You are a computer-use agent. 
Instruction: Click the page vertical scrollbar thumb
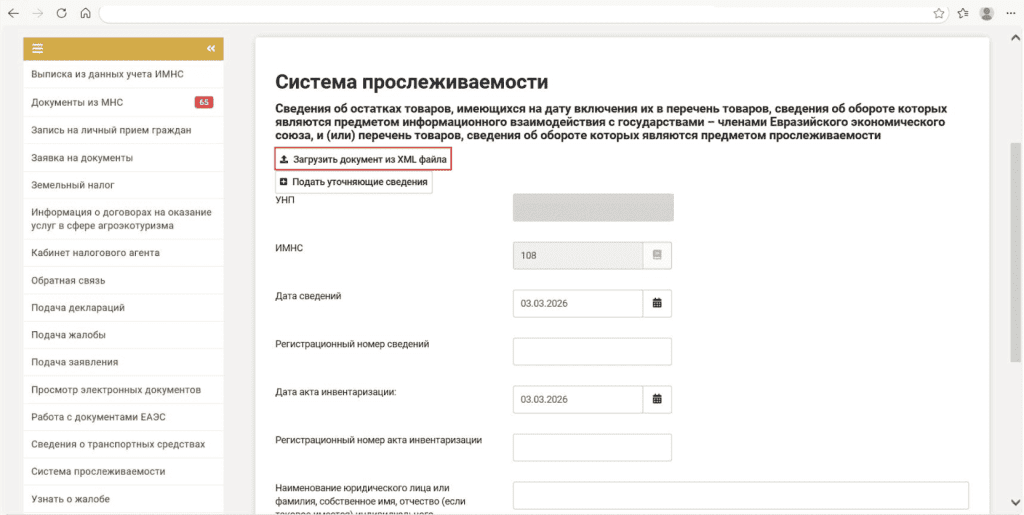1016,251
